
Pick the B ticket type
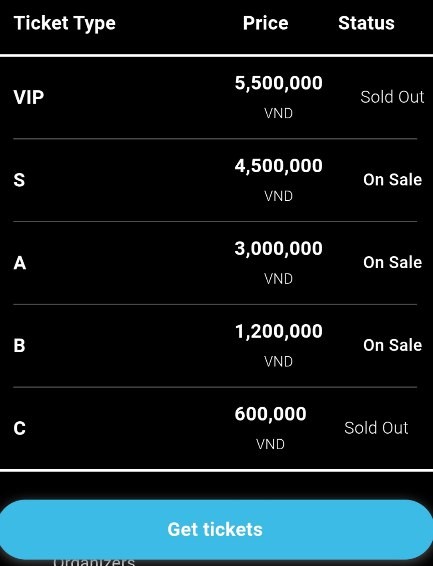tap(19, 345)
